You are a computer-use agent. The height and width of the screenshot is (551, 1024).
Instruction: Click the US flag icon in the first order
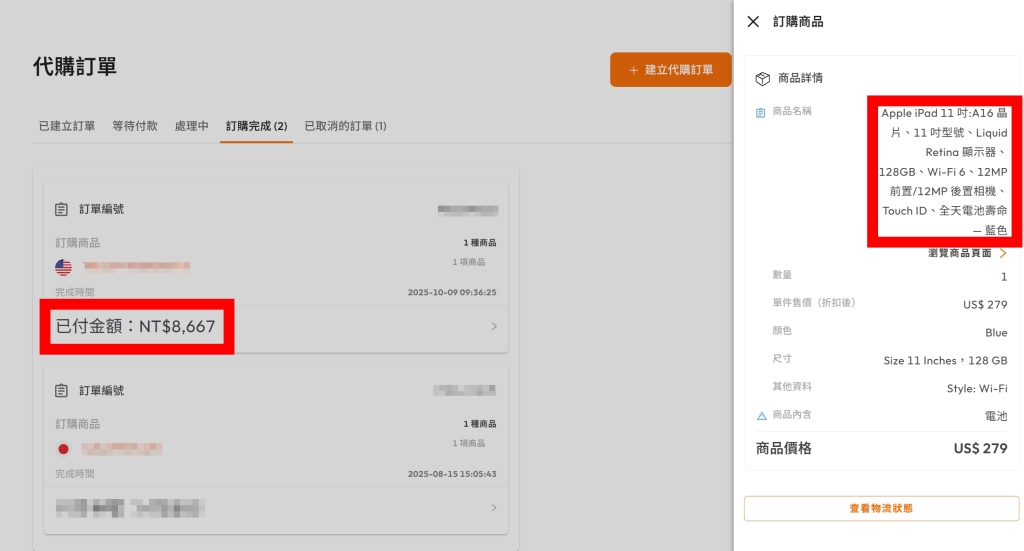point(64,267)
